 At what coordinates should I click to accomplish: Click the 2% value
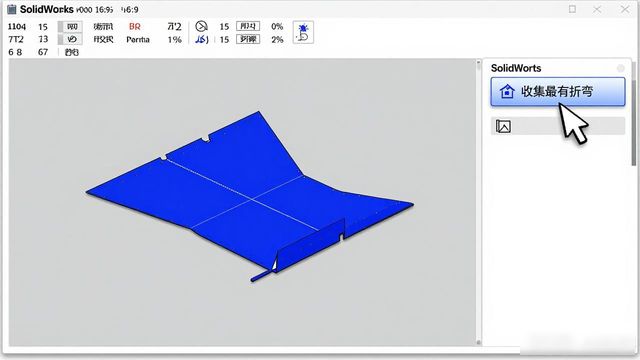277,40
